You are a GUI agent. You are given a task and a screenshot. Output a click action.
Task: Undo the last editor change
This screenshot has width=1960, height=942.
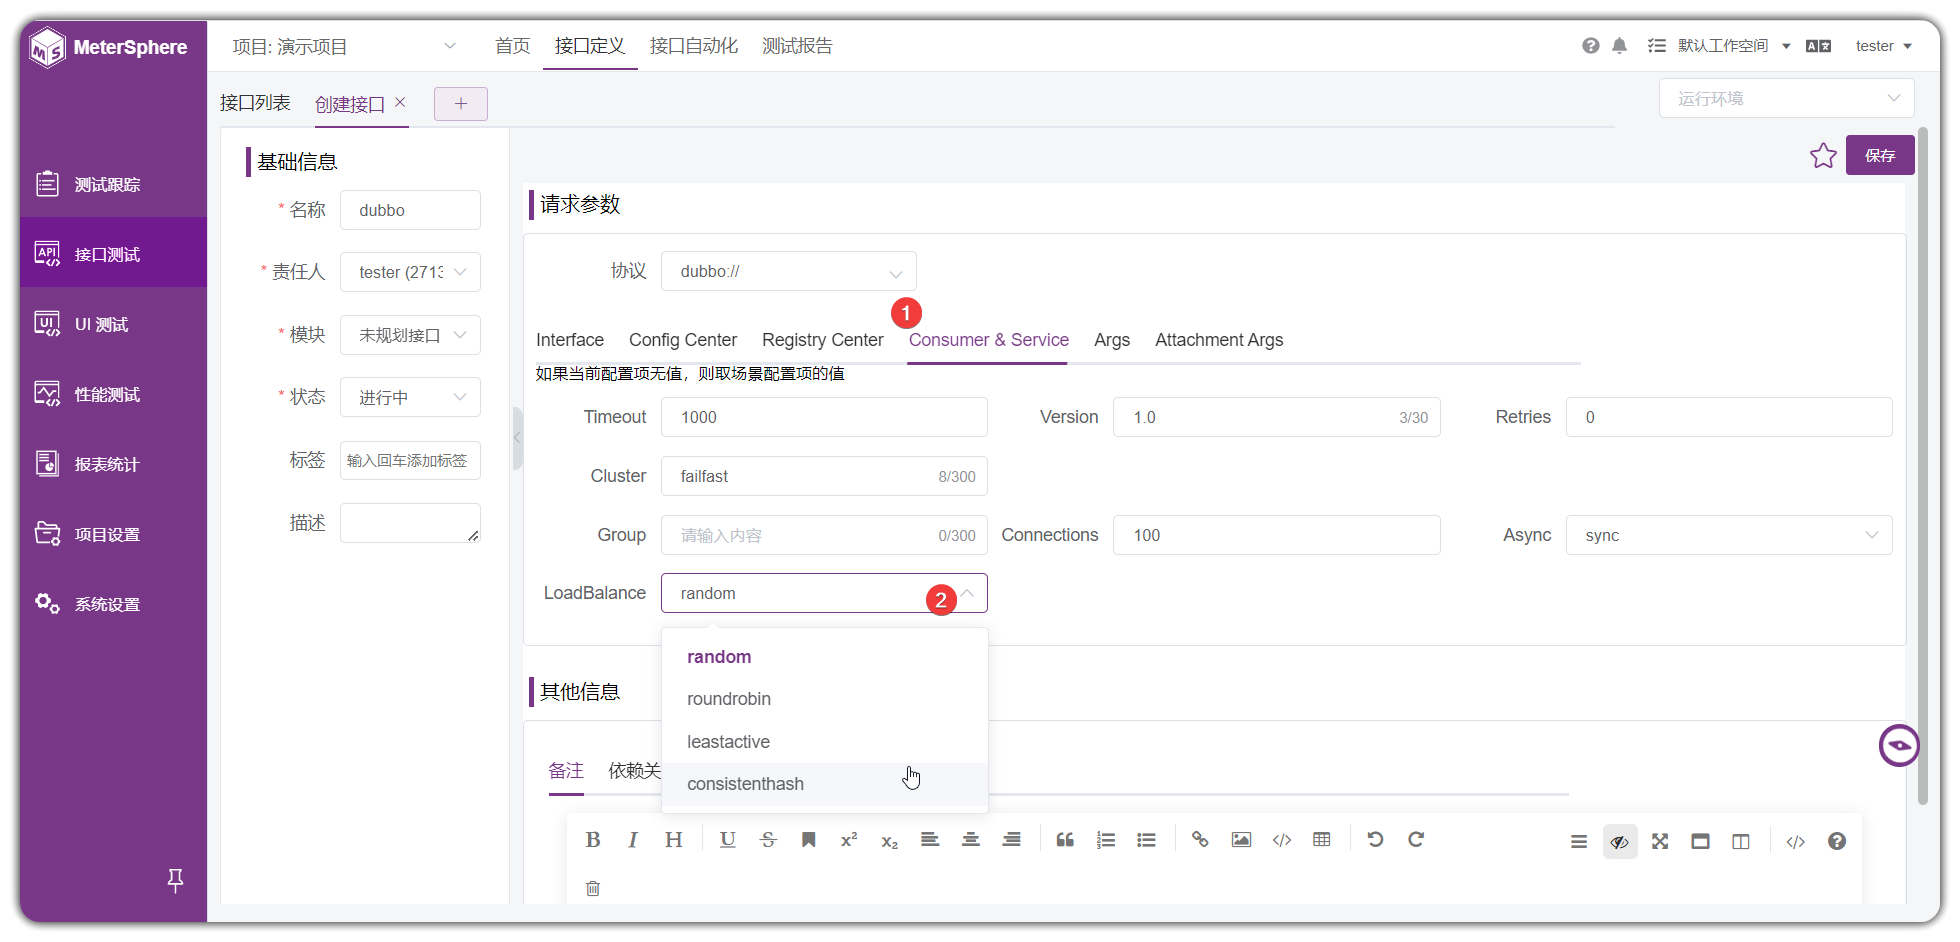[1375, 840]
